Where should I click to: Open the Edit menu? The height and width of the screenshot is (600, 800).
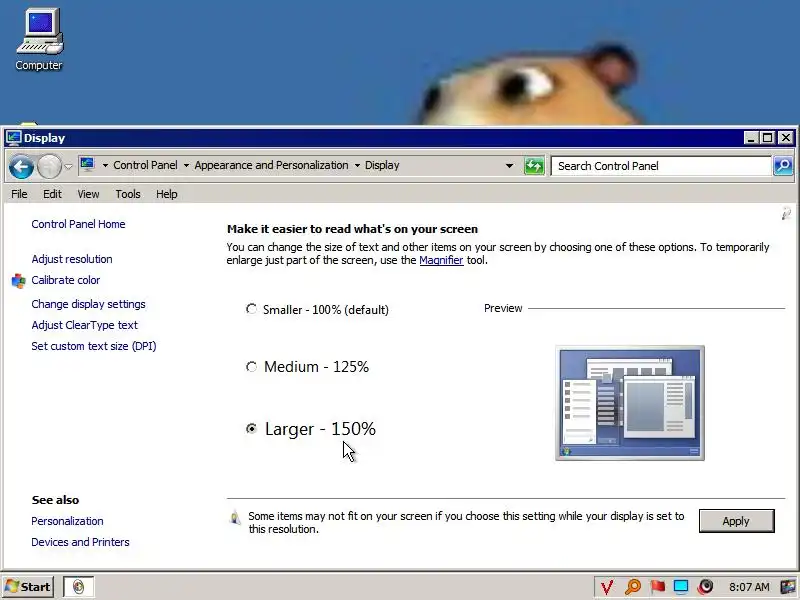(x=52, y=194)
